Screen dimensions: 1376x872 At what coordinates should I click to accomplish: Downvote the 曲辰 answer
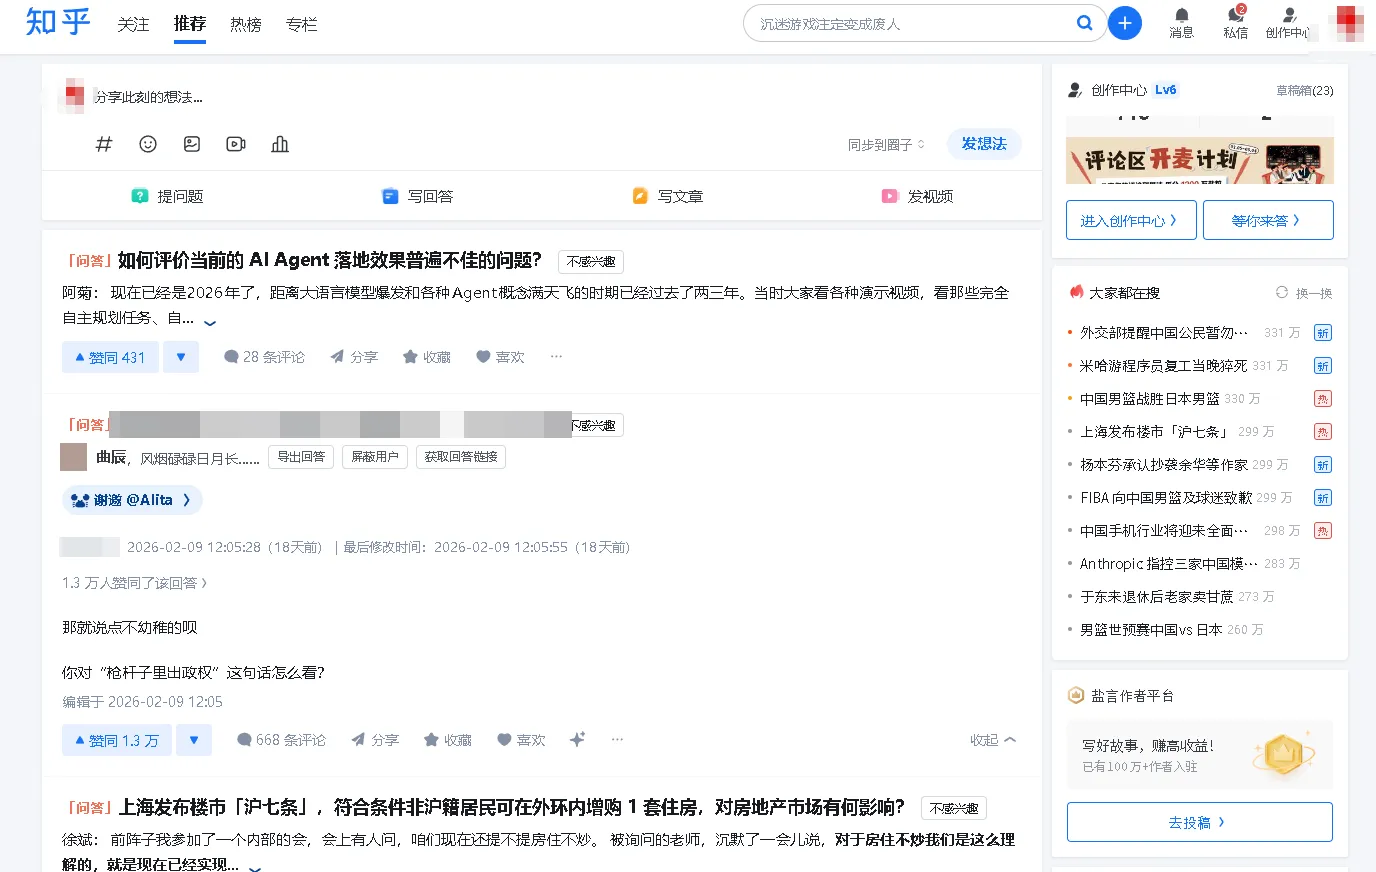(194, 739)
